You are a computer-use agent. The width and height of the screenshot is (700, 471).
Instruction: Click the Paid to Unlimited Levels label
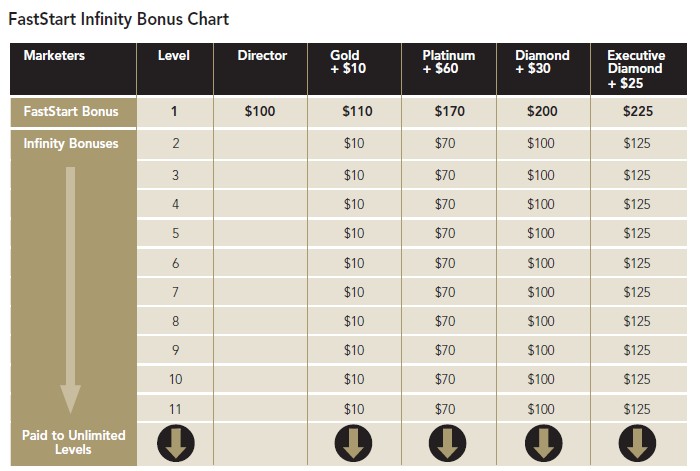click(73, 442)
